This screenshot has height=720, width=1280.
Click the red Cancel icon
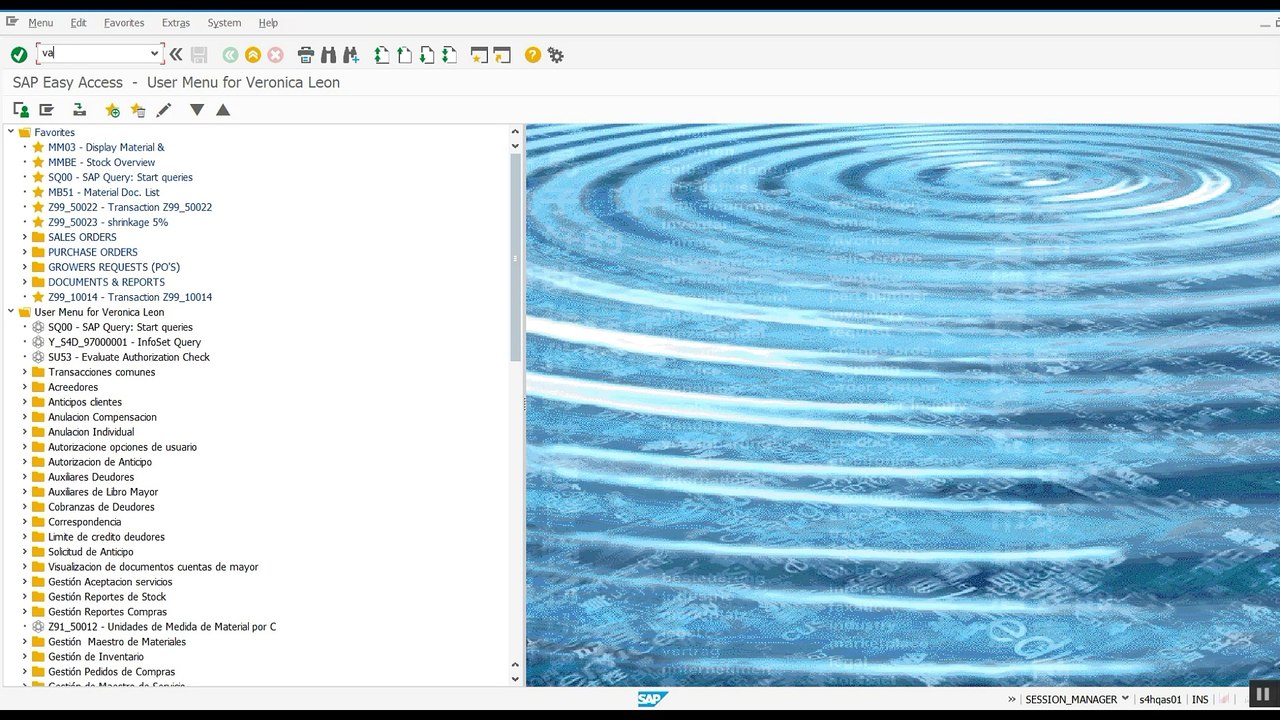275,55
